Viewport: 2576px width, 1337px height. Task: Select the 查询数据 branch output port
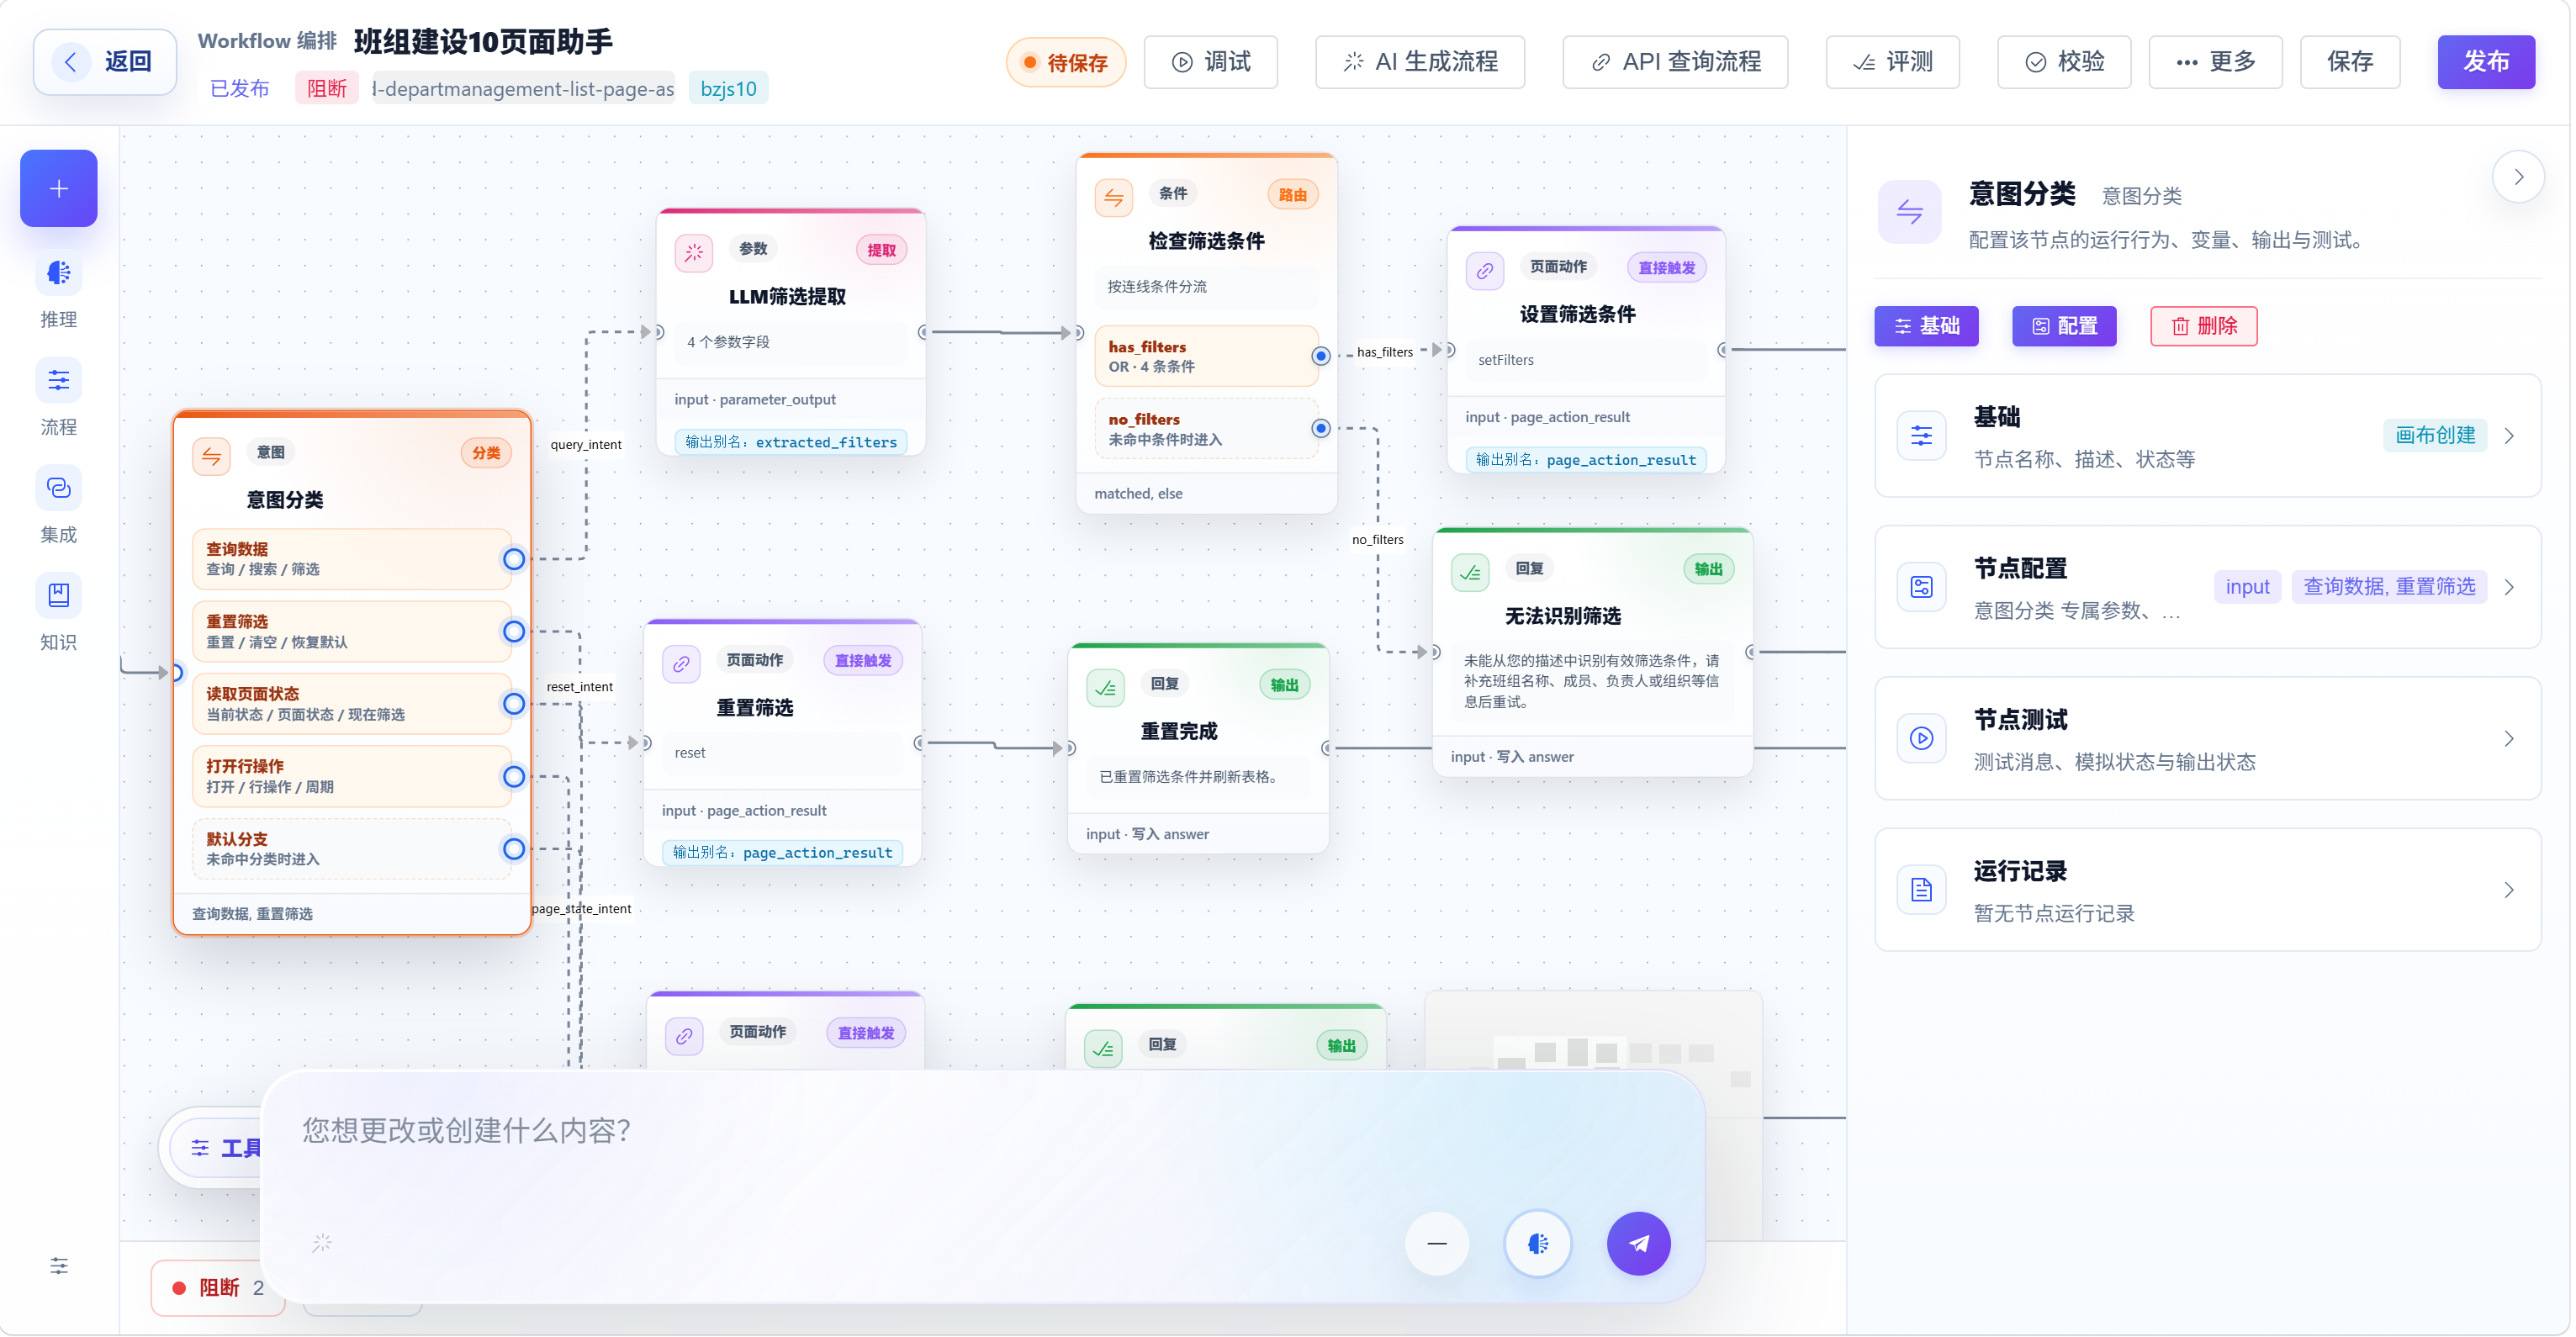[514, 559]
